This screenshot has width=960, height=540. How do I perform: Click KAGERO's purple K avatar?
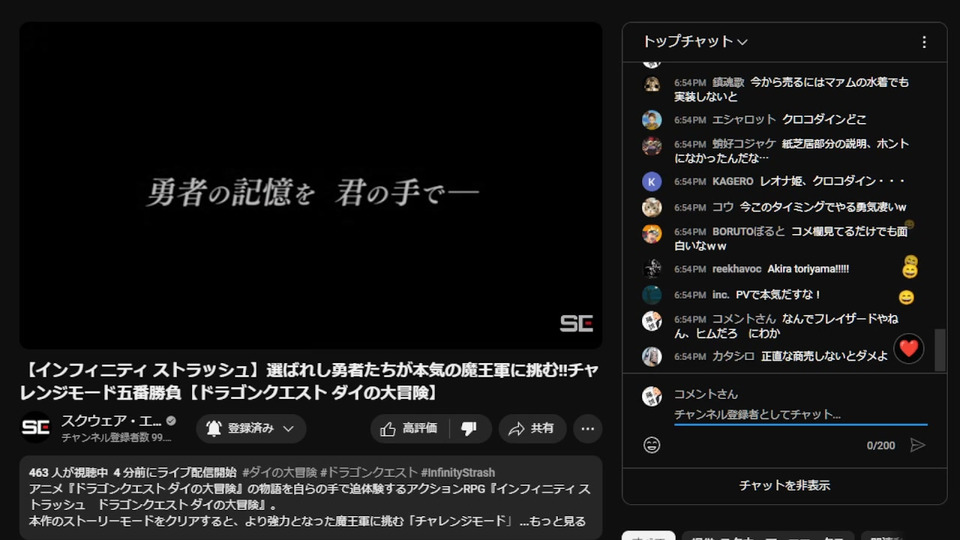click(651, 182)
